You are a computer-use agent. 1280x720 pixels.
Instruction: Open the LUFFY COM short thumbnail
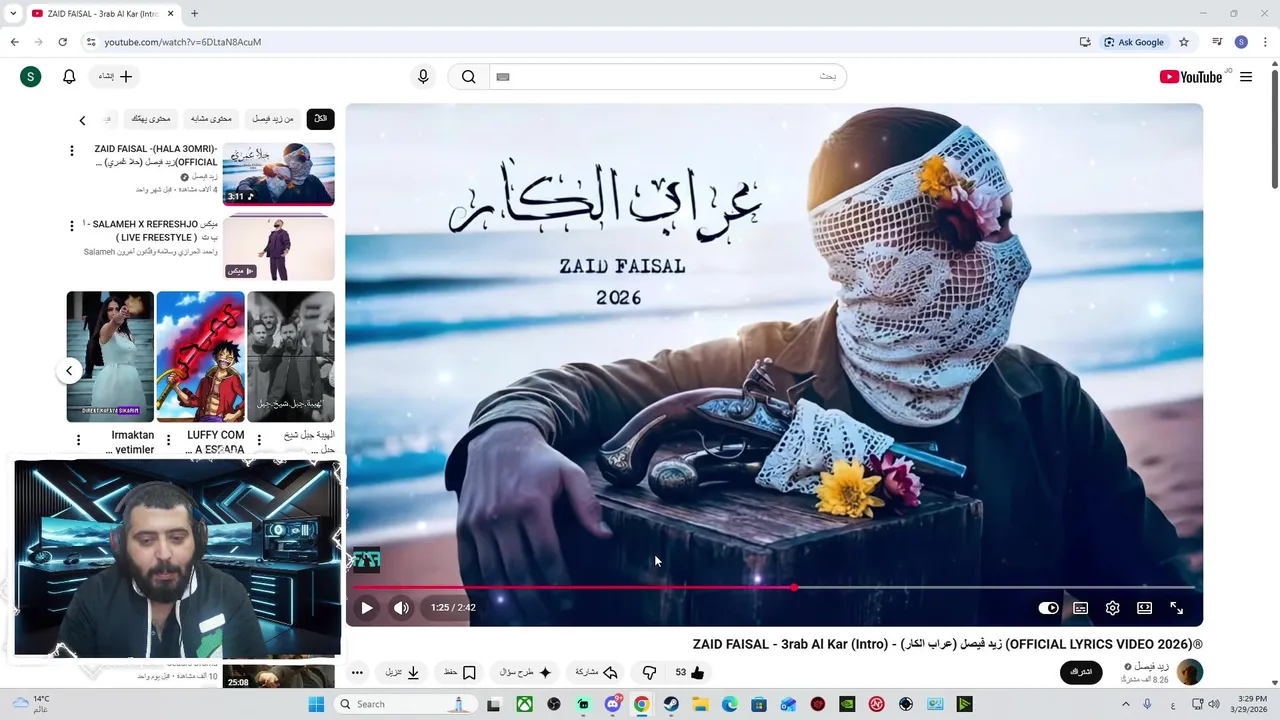(200, 356)
